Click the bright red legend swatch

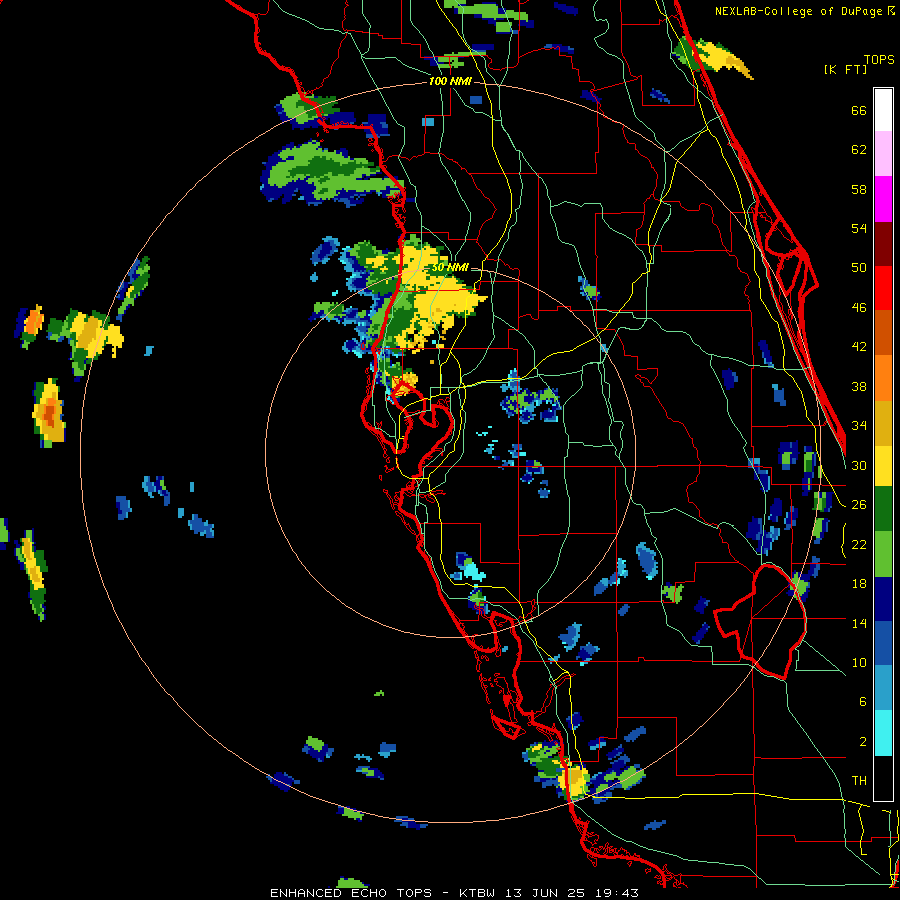tap(883, 288)
